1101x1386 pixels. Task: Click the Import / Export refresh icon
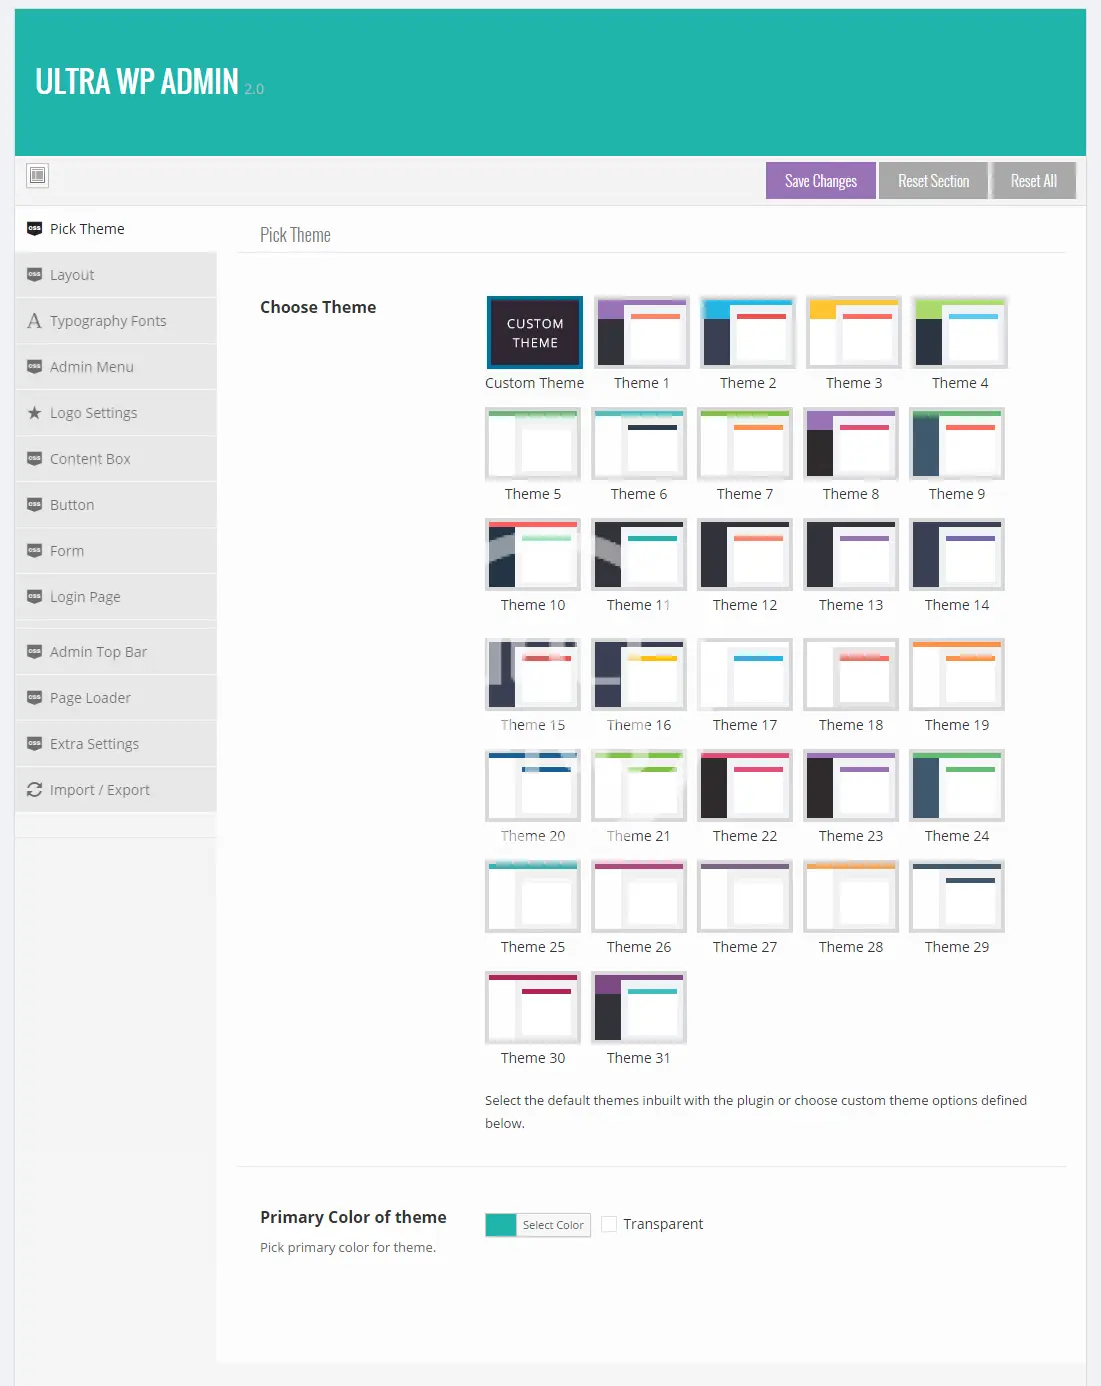click(x=34, y=790)
